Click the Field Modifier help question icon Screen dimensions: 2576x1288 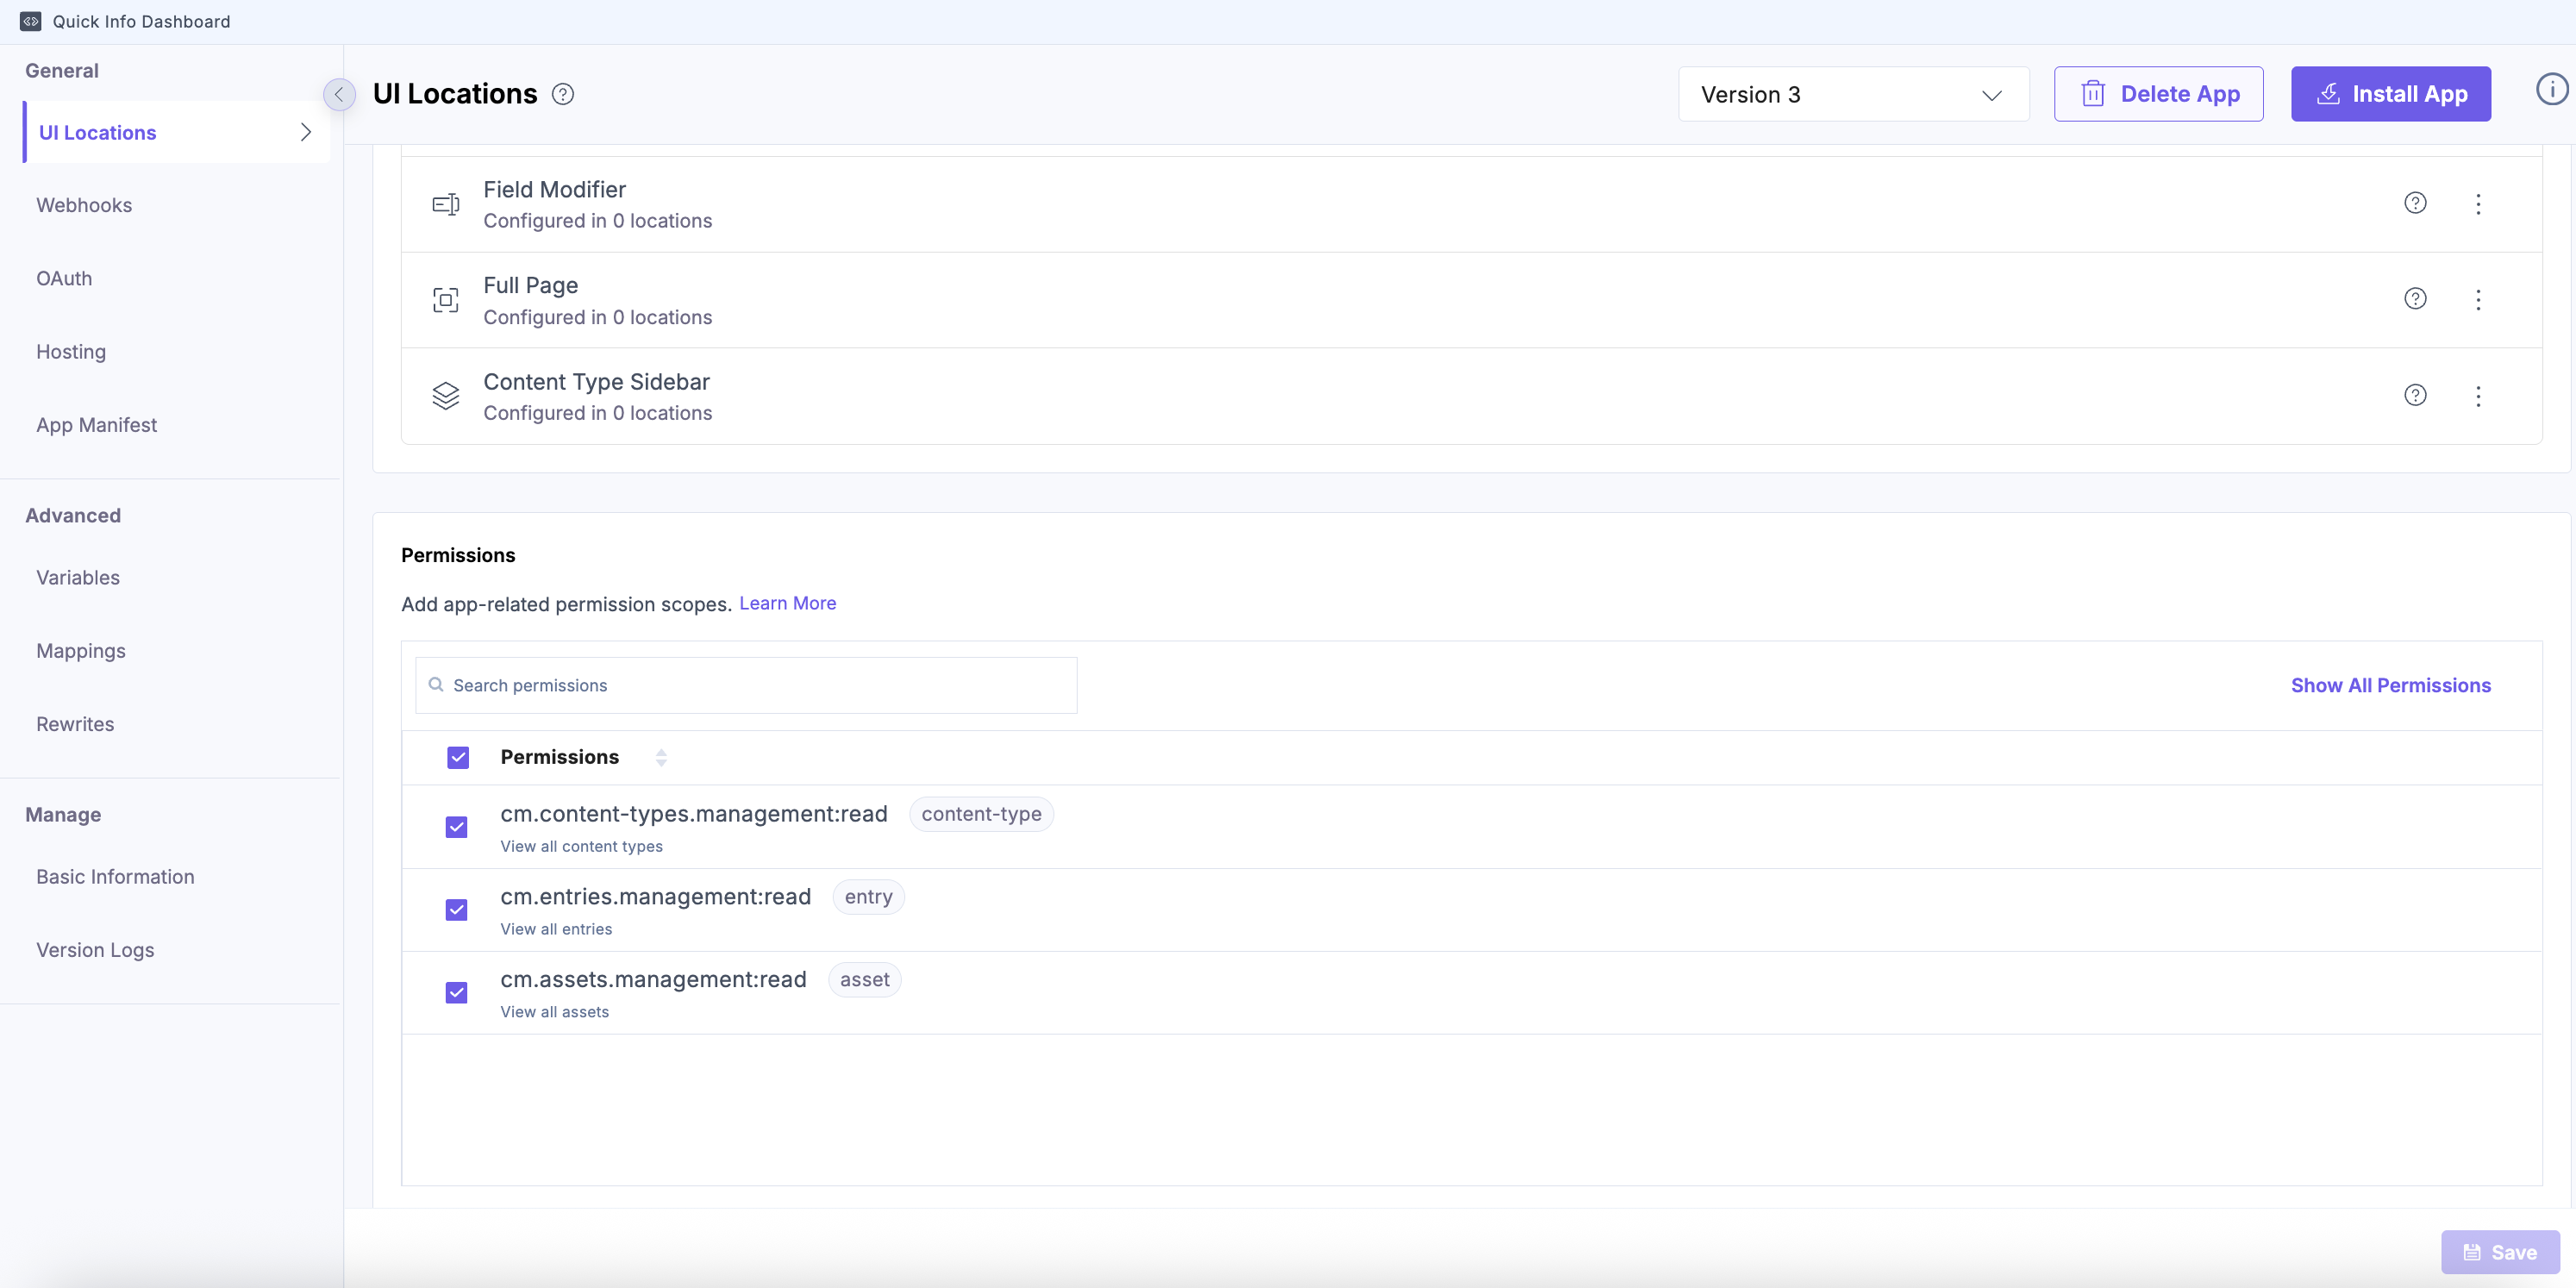(2415, 203)
